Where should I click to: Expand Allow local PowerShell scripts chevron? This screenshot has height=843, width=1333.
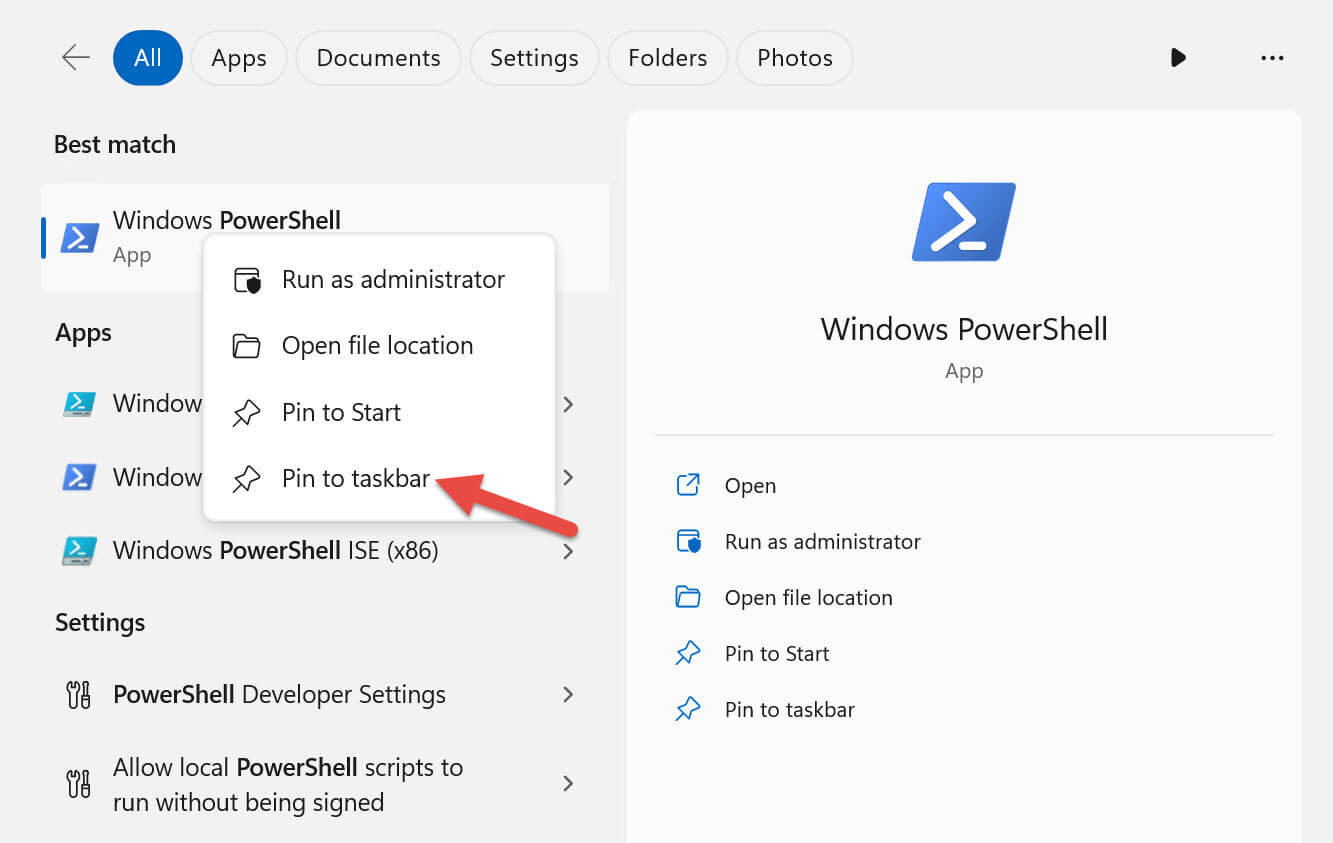pos(568,784)
